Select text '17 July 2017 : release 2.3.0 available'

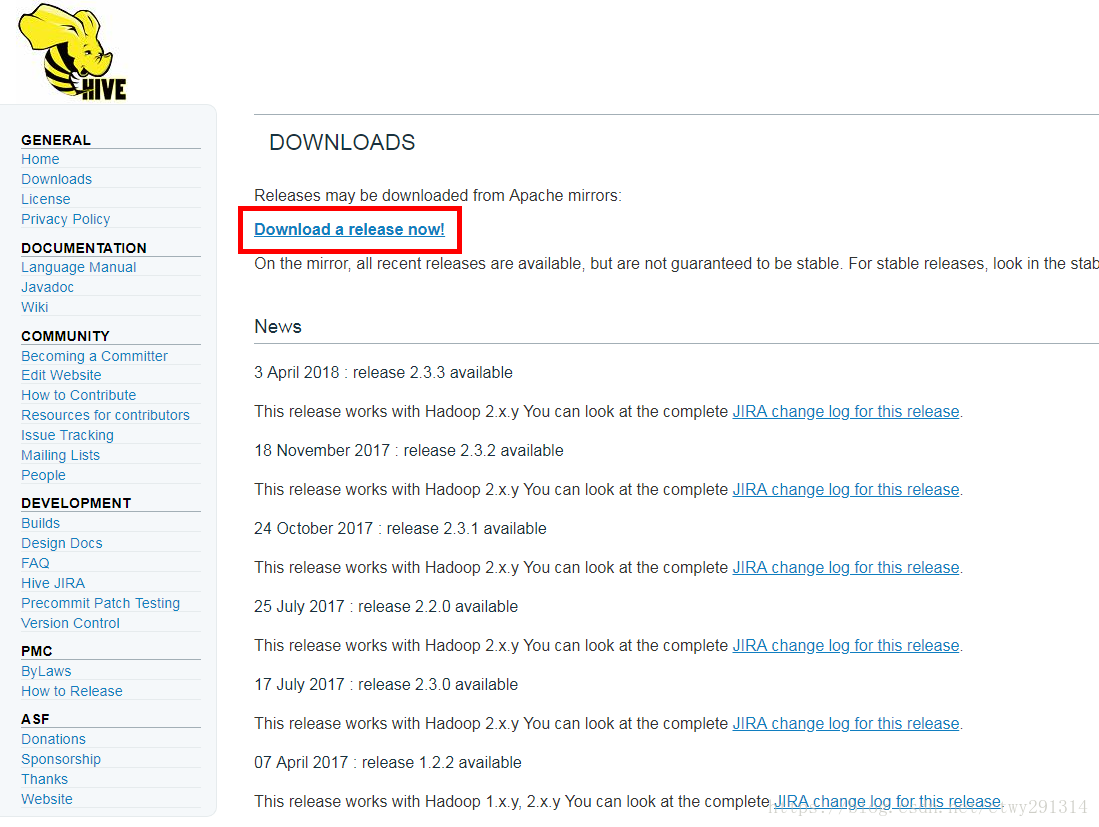(x=385, y=684)
